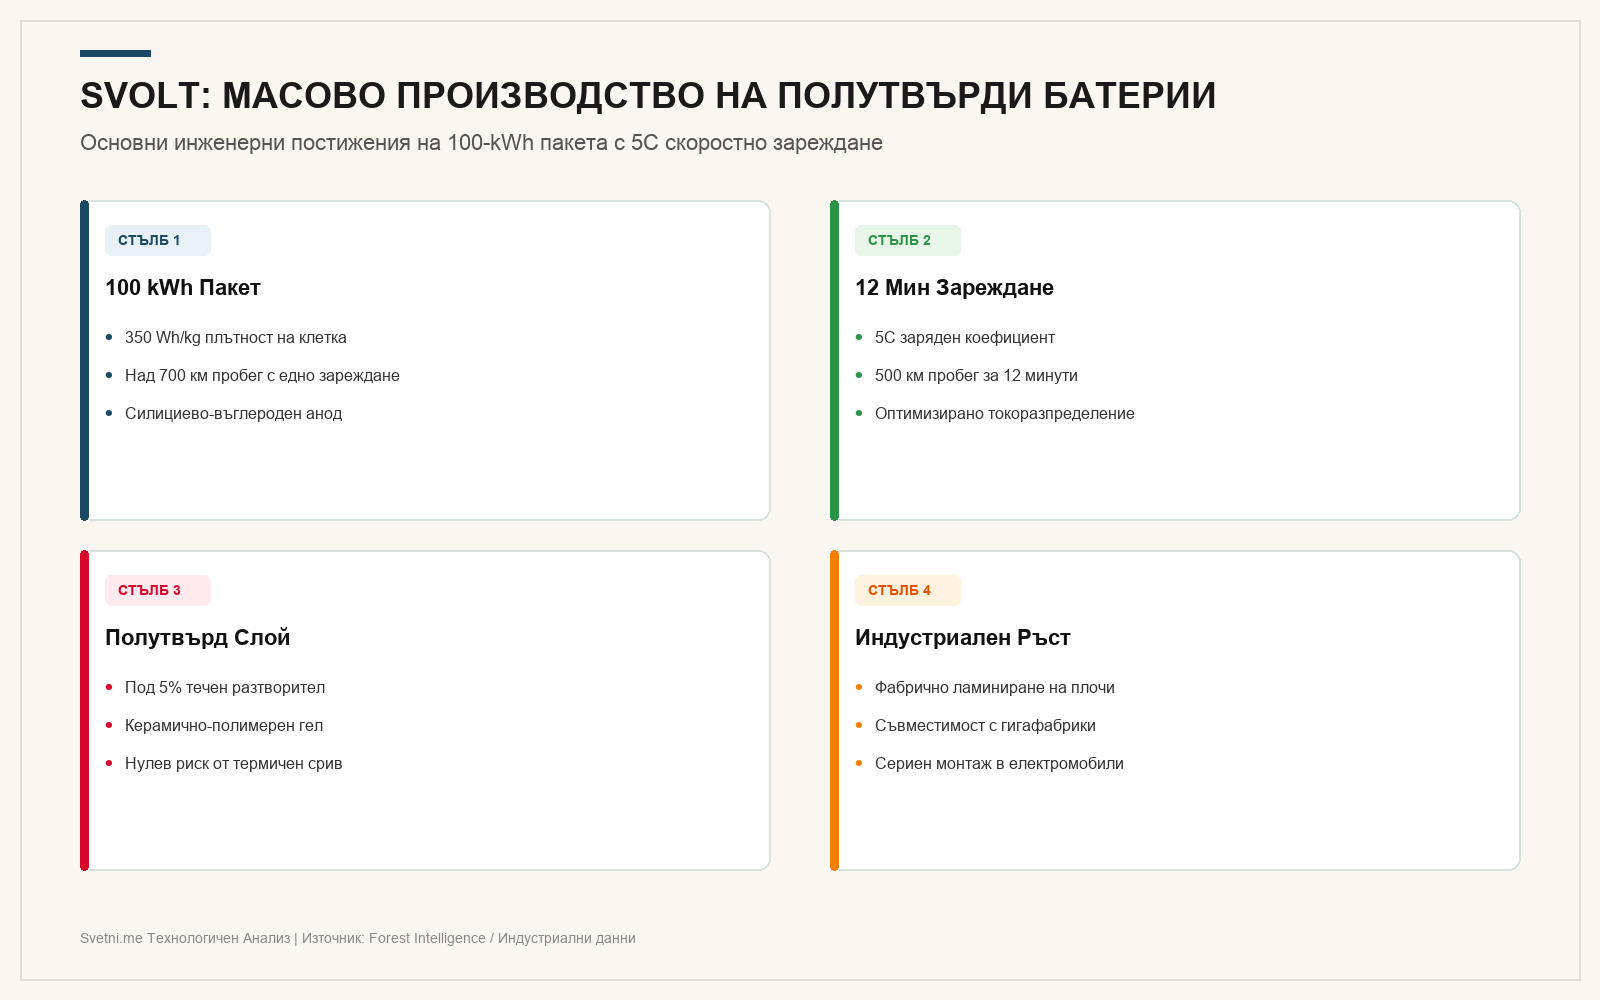This screenshot has height=1000, width=1600.
Task: Click the bullet 5C заряден коефициент
Action: click(965, 338)
